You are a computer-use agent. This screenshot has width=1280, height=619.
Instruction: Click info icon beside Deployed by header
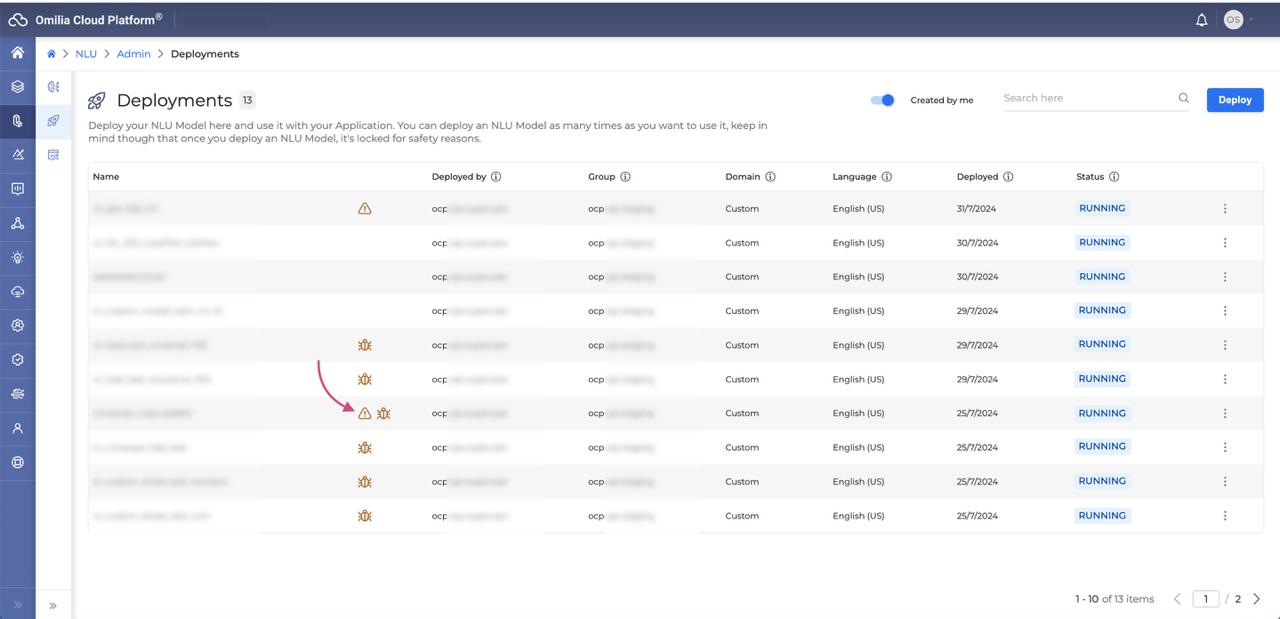pyautogui.click(x=496, y=177)
